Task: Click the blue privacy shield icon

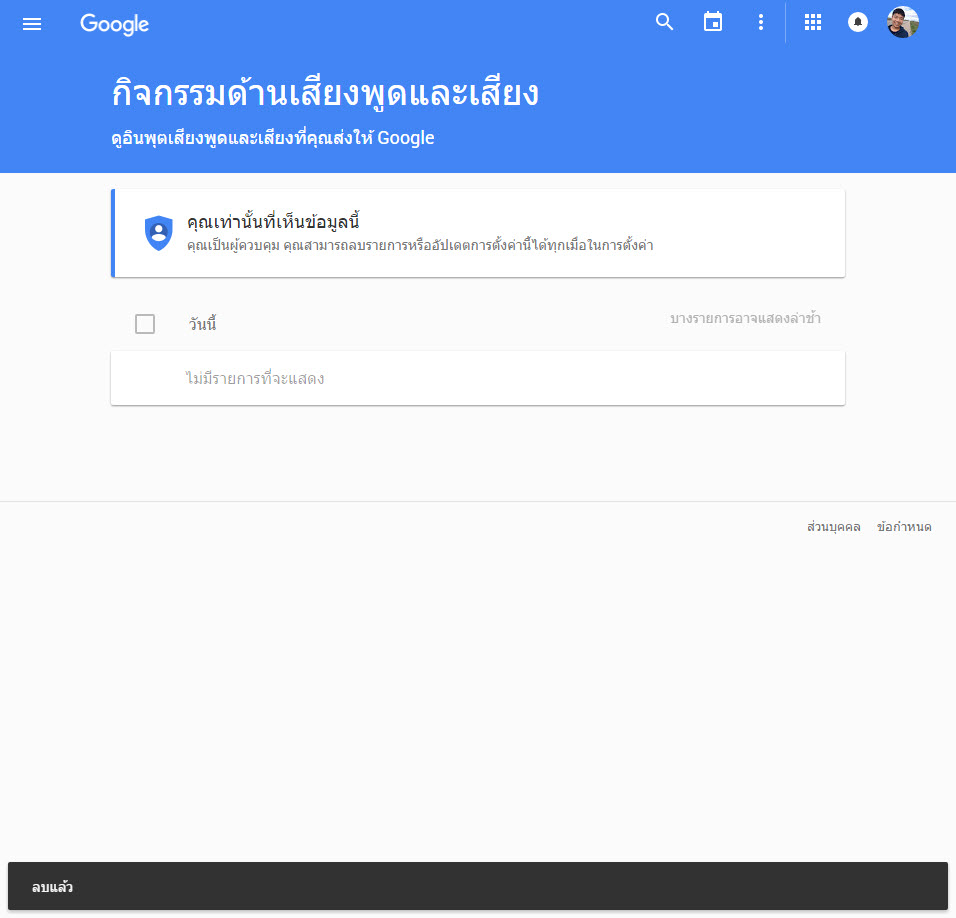Action: pos(159,233)
